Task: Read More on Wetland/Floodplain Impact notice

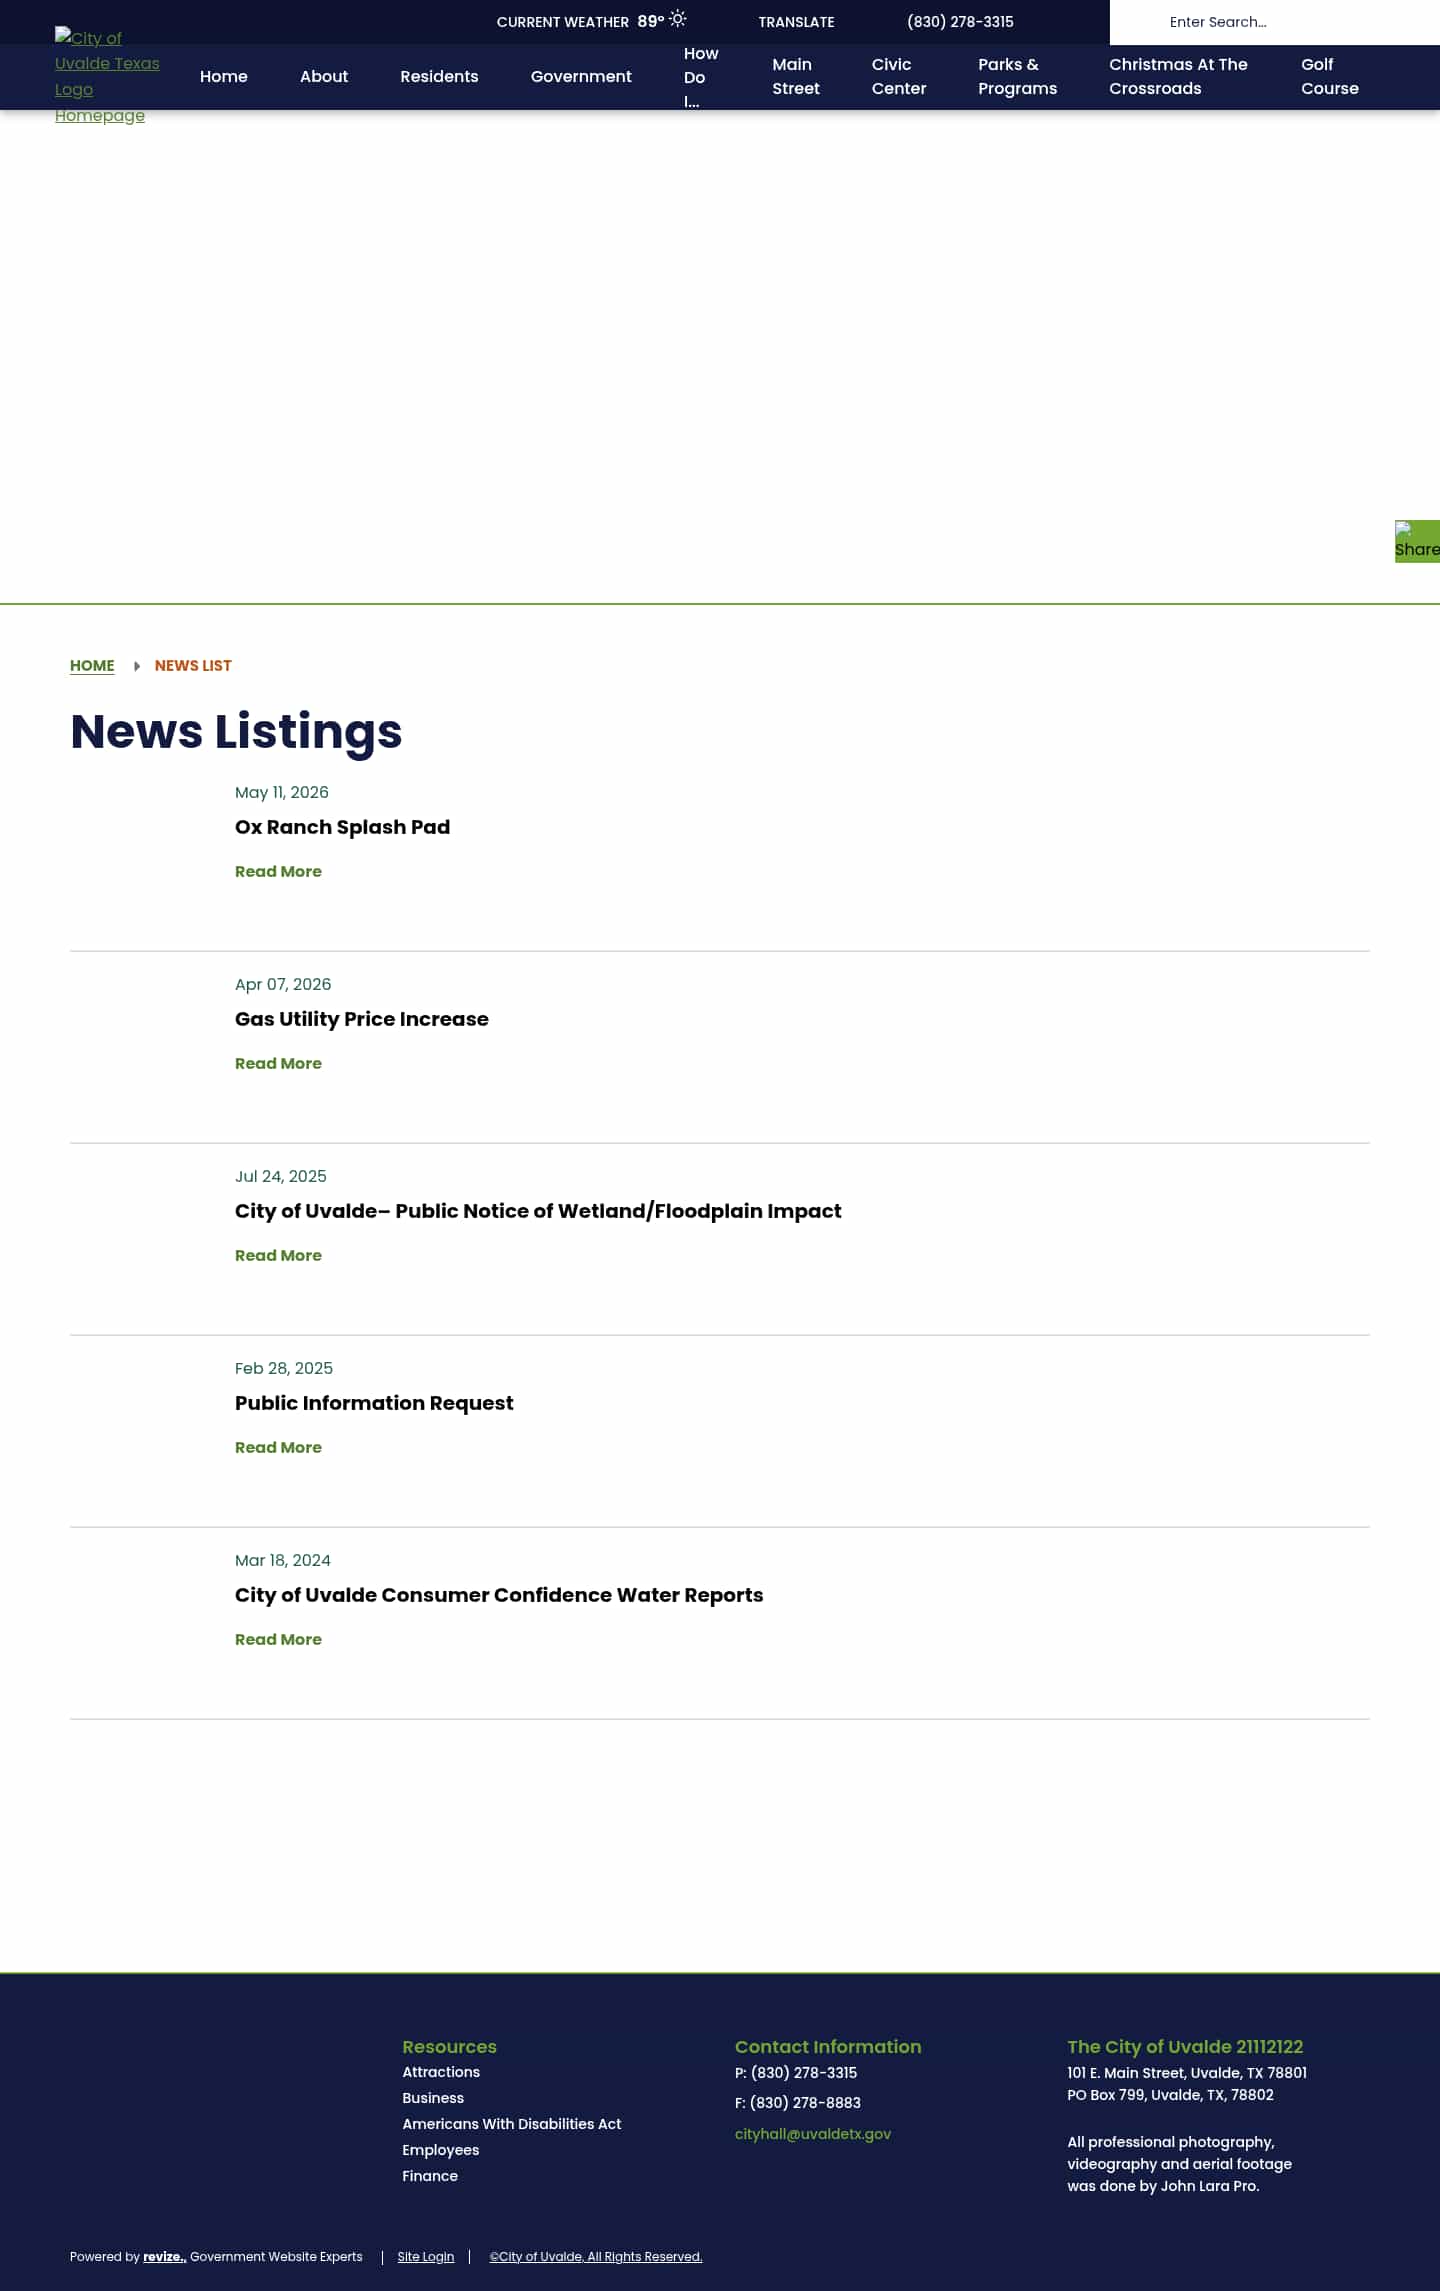Action: click(278, 1256)
